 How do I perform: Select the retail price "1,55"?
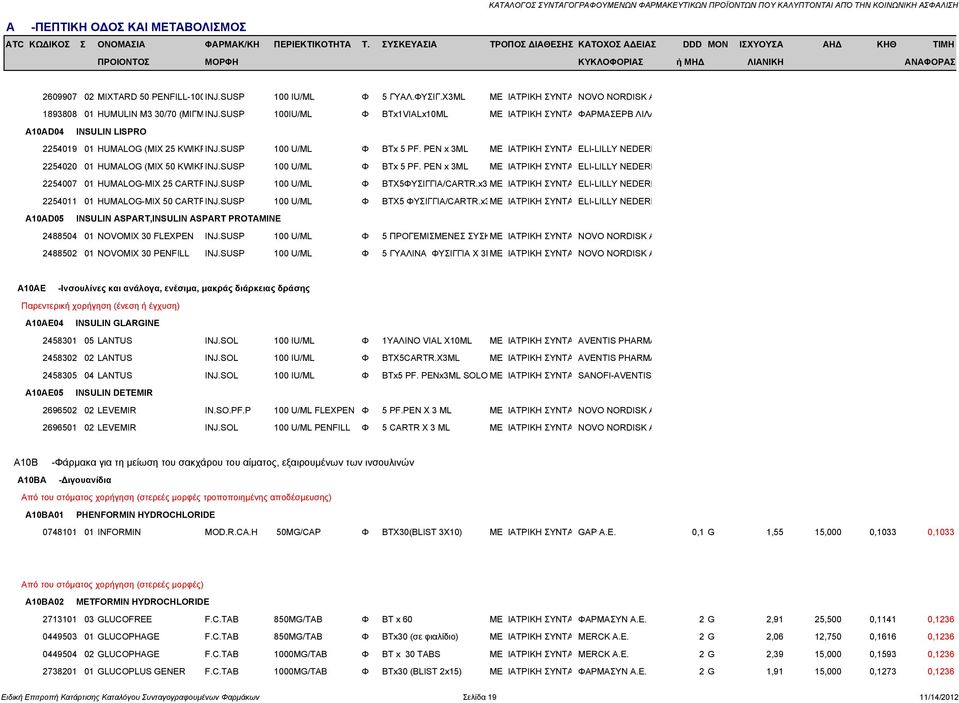775,532
